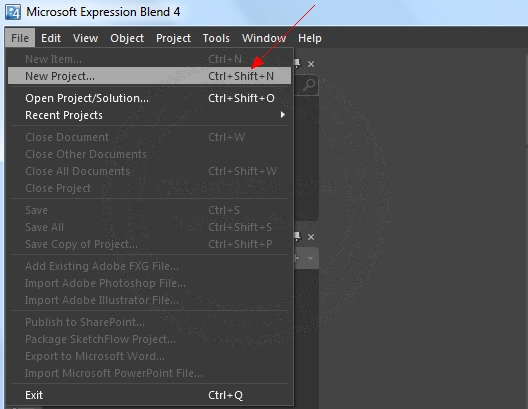The image size is (528, 409).
Task: Click Close All Documents entry
Action: coord(149,171)
